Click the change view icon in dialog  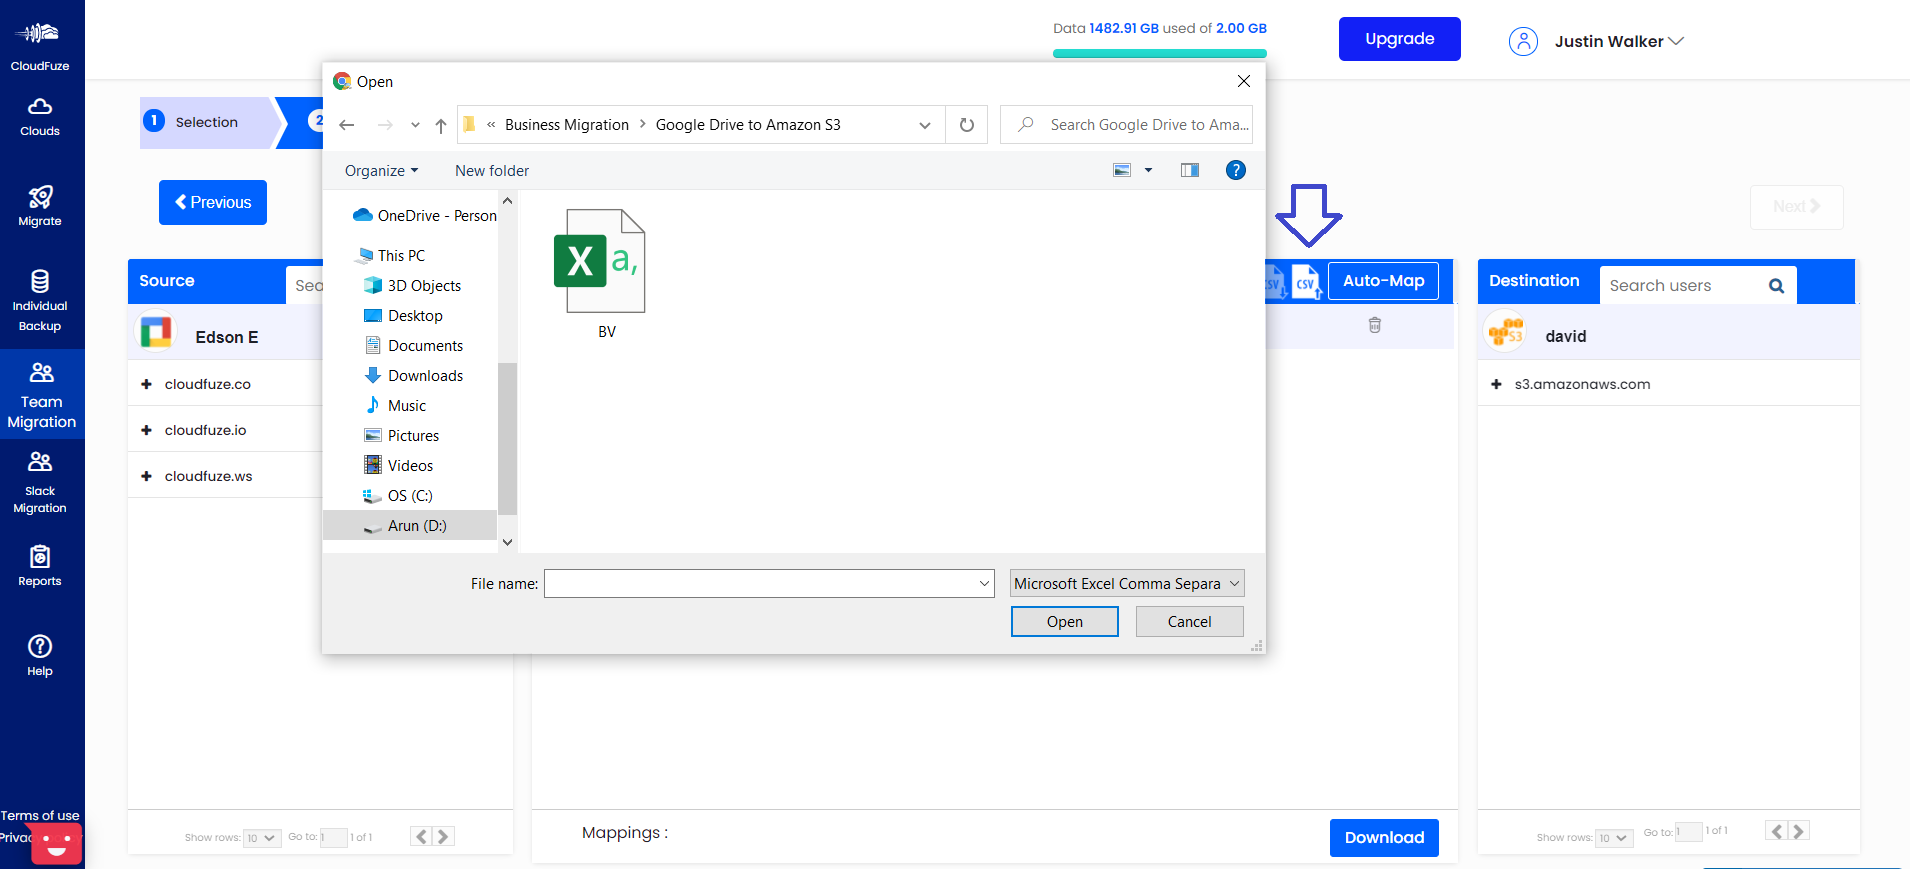pyautogui.click(x=1122, y=170)
